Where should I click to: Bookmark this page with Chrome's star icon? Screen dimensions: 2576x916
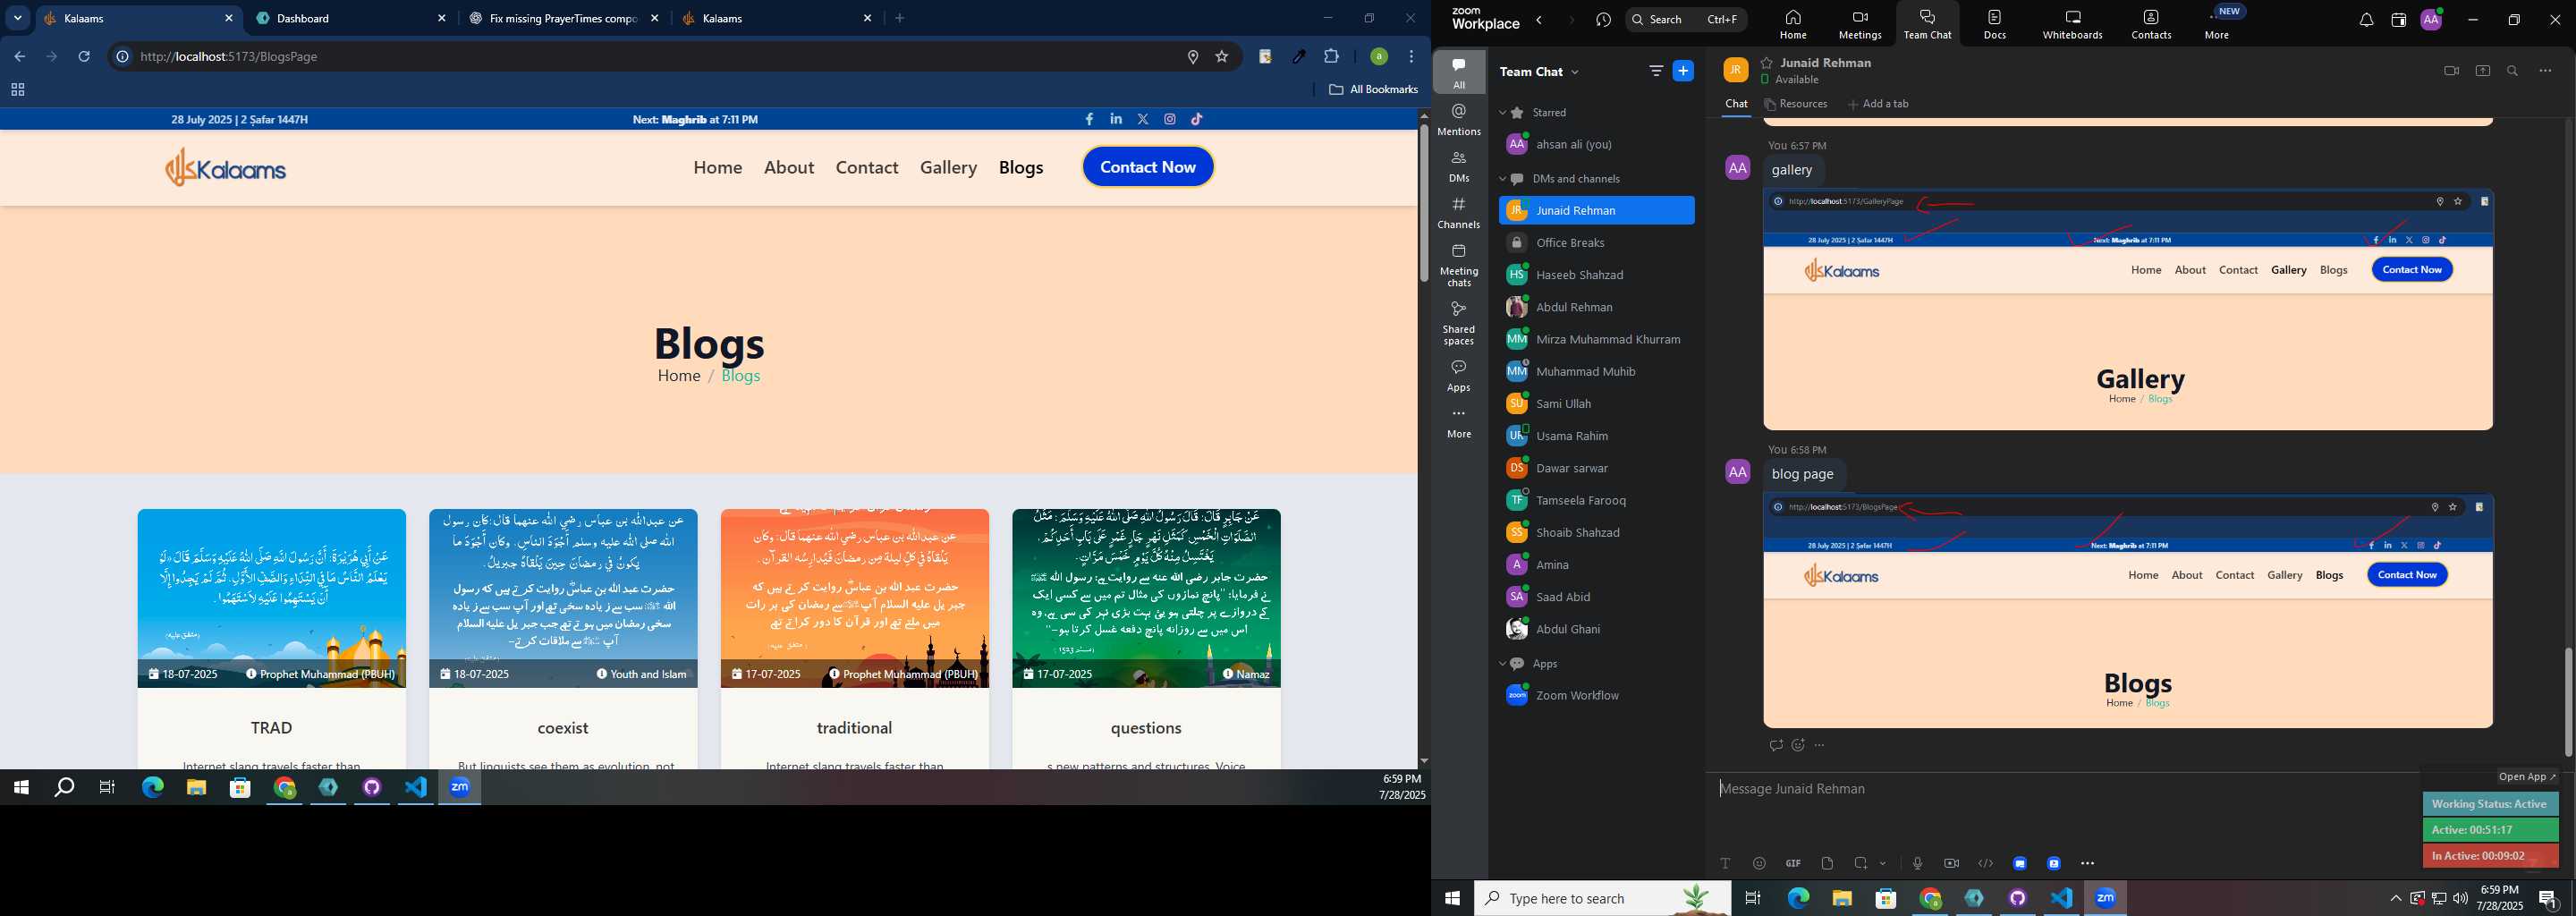point(1221,57)
